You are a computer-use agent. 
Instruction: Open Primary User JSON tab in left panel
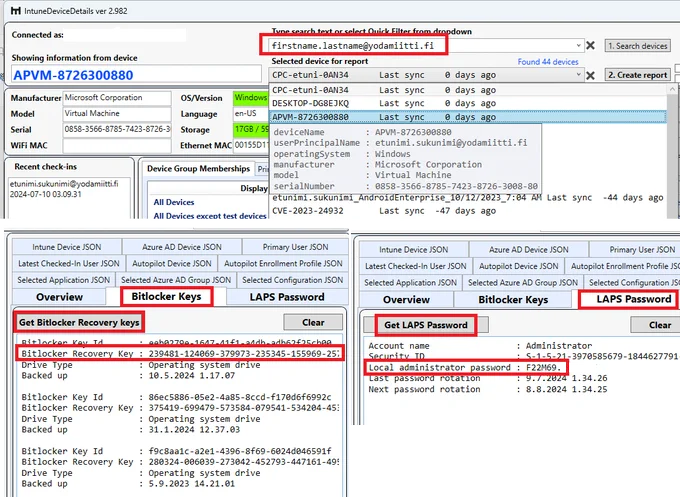click(x=295, y=247)
